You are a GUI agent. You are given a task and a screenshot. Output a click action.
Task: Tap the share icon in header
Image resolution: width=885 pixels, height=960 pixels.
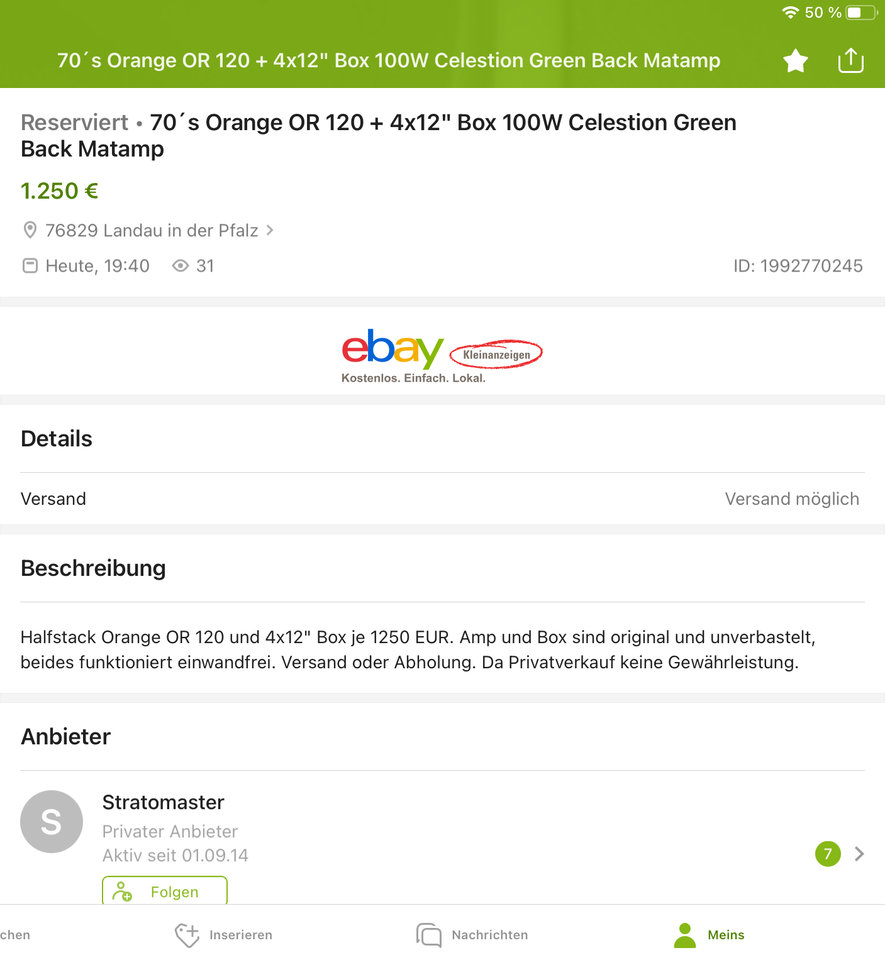point(850,60)
